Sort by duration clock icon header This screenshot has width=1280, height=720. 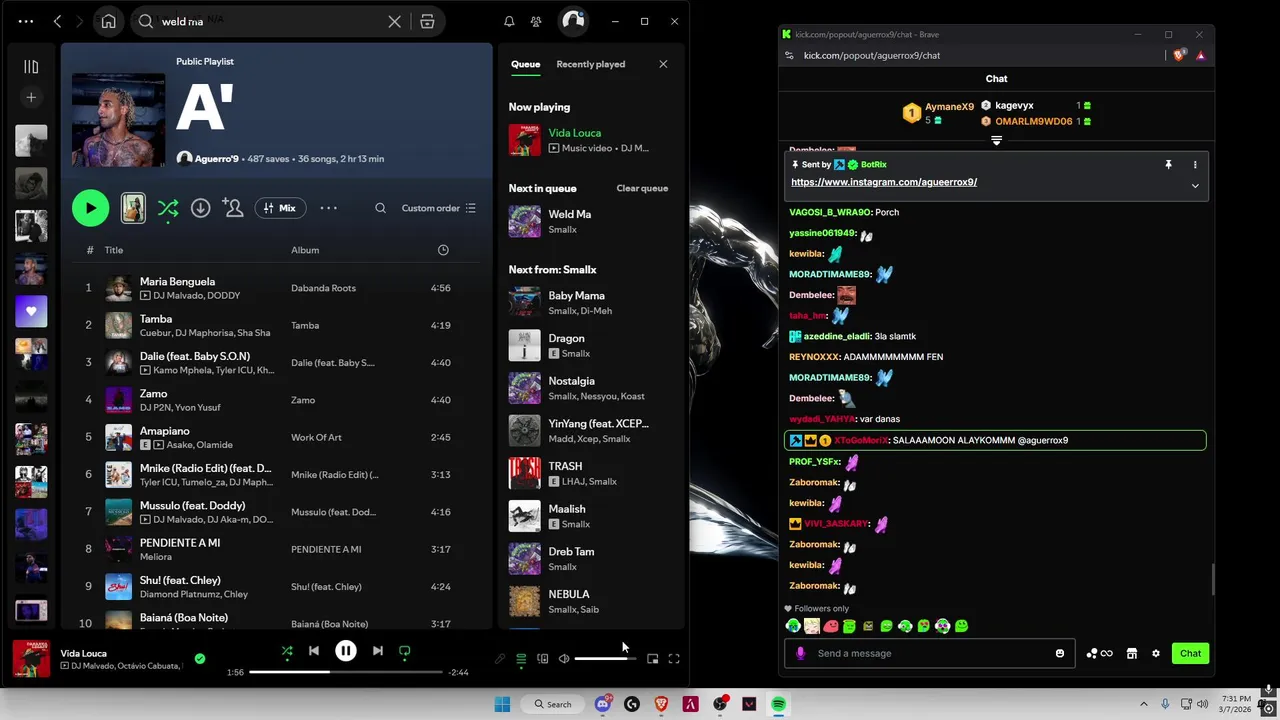[443, 250]
